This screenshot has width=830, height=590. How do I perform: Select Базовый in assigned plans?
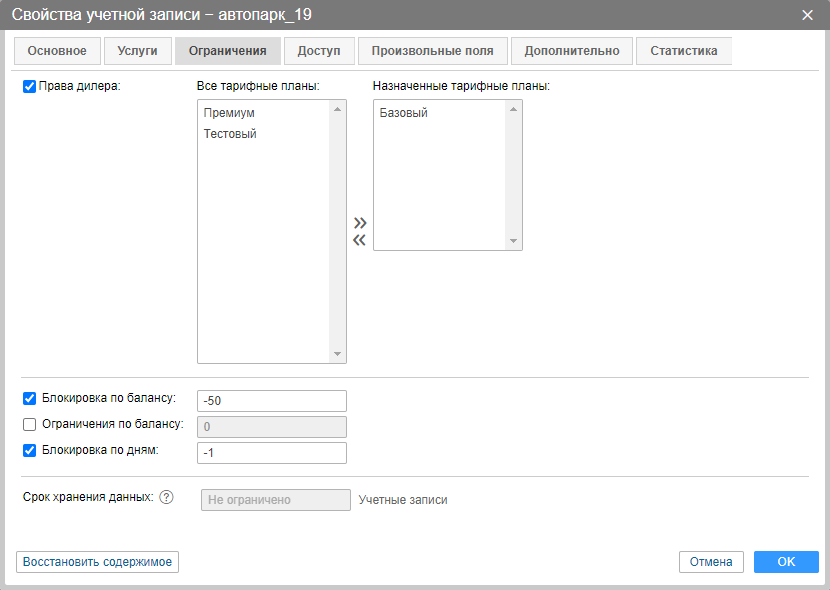[404, 113]
